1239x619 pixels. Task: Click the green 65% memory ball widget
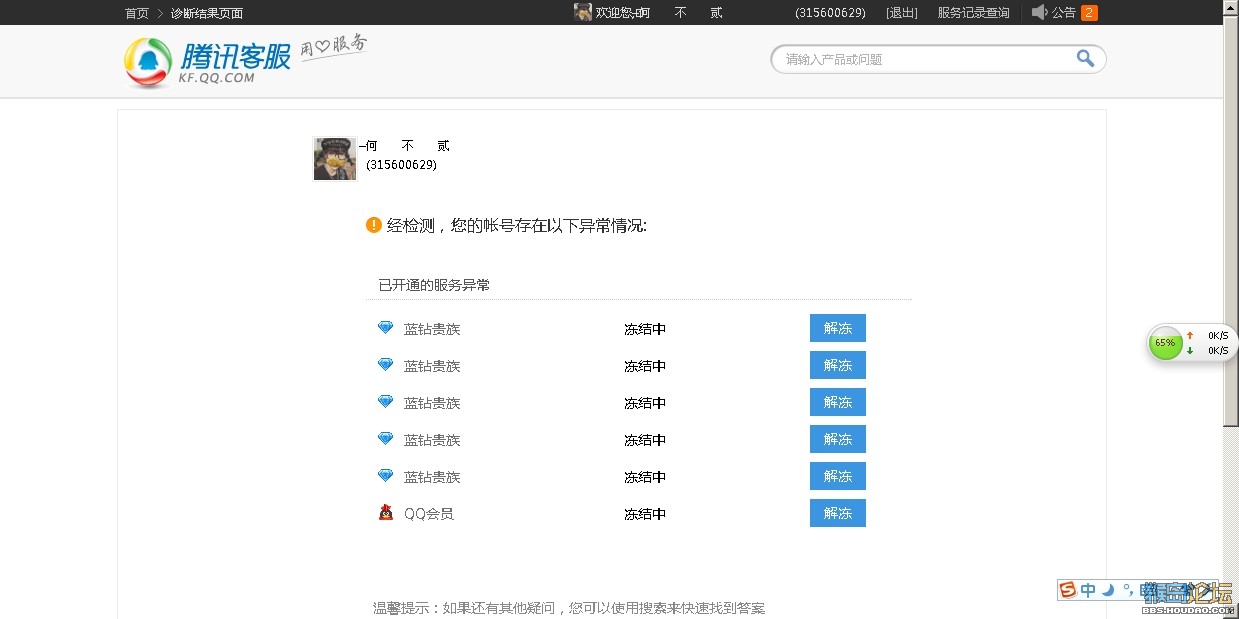(1165, 343)
